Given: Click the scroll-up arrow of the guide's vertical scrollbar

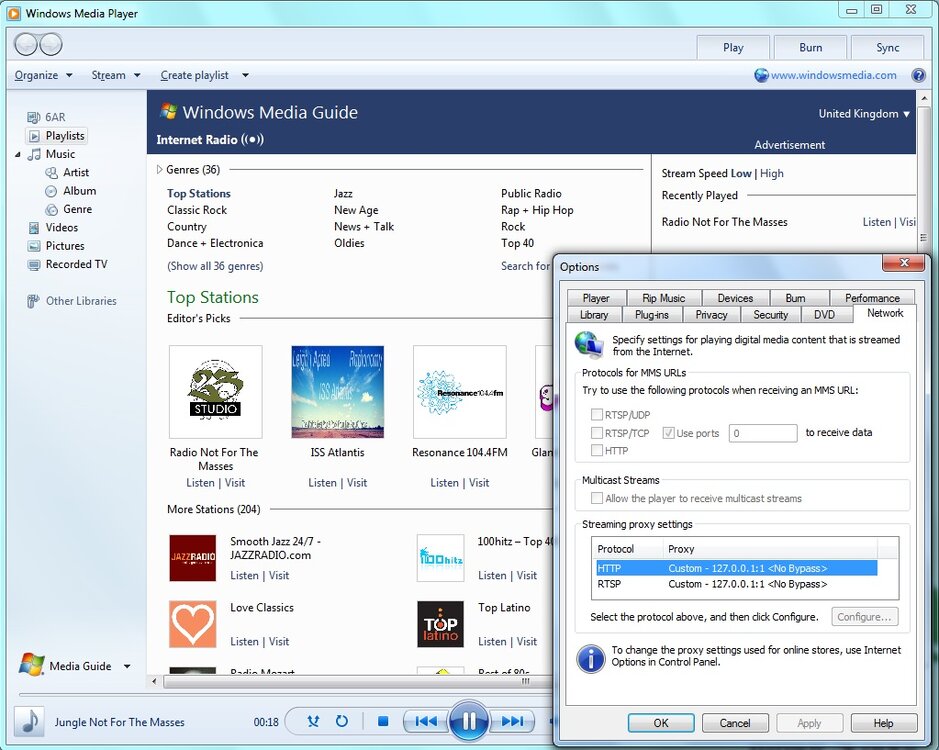Looking at the screenshot, I should pos(924,98).
